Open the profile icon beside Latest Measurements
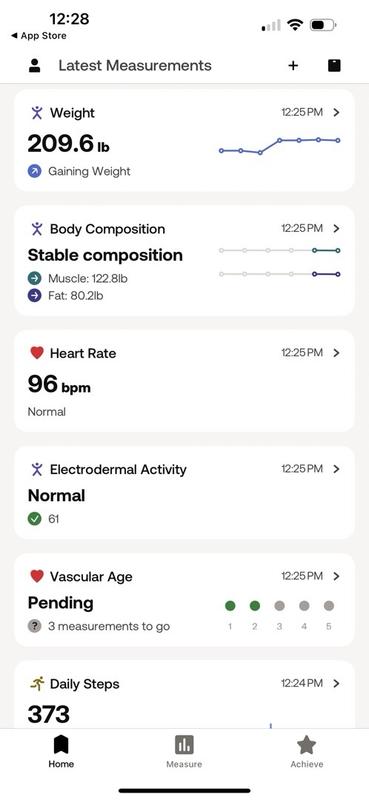 click(x=34, y=66)
